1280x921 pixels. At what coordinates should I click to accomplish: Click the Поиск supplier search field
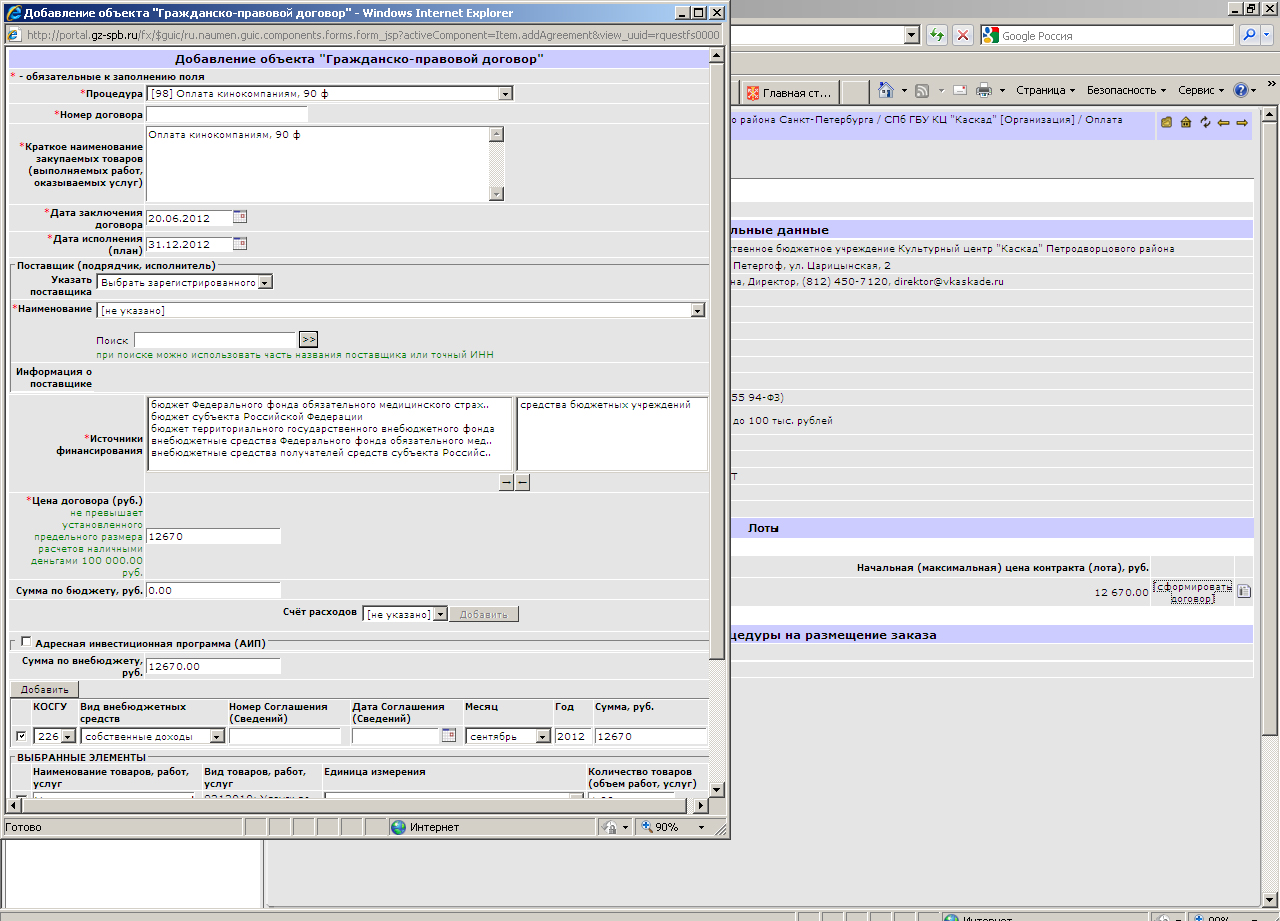click(x=215, y=340)
